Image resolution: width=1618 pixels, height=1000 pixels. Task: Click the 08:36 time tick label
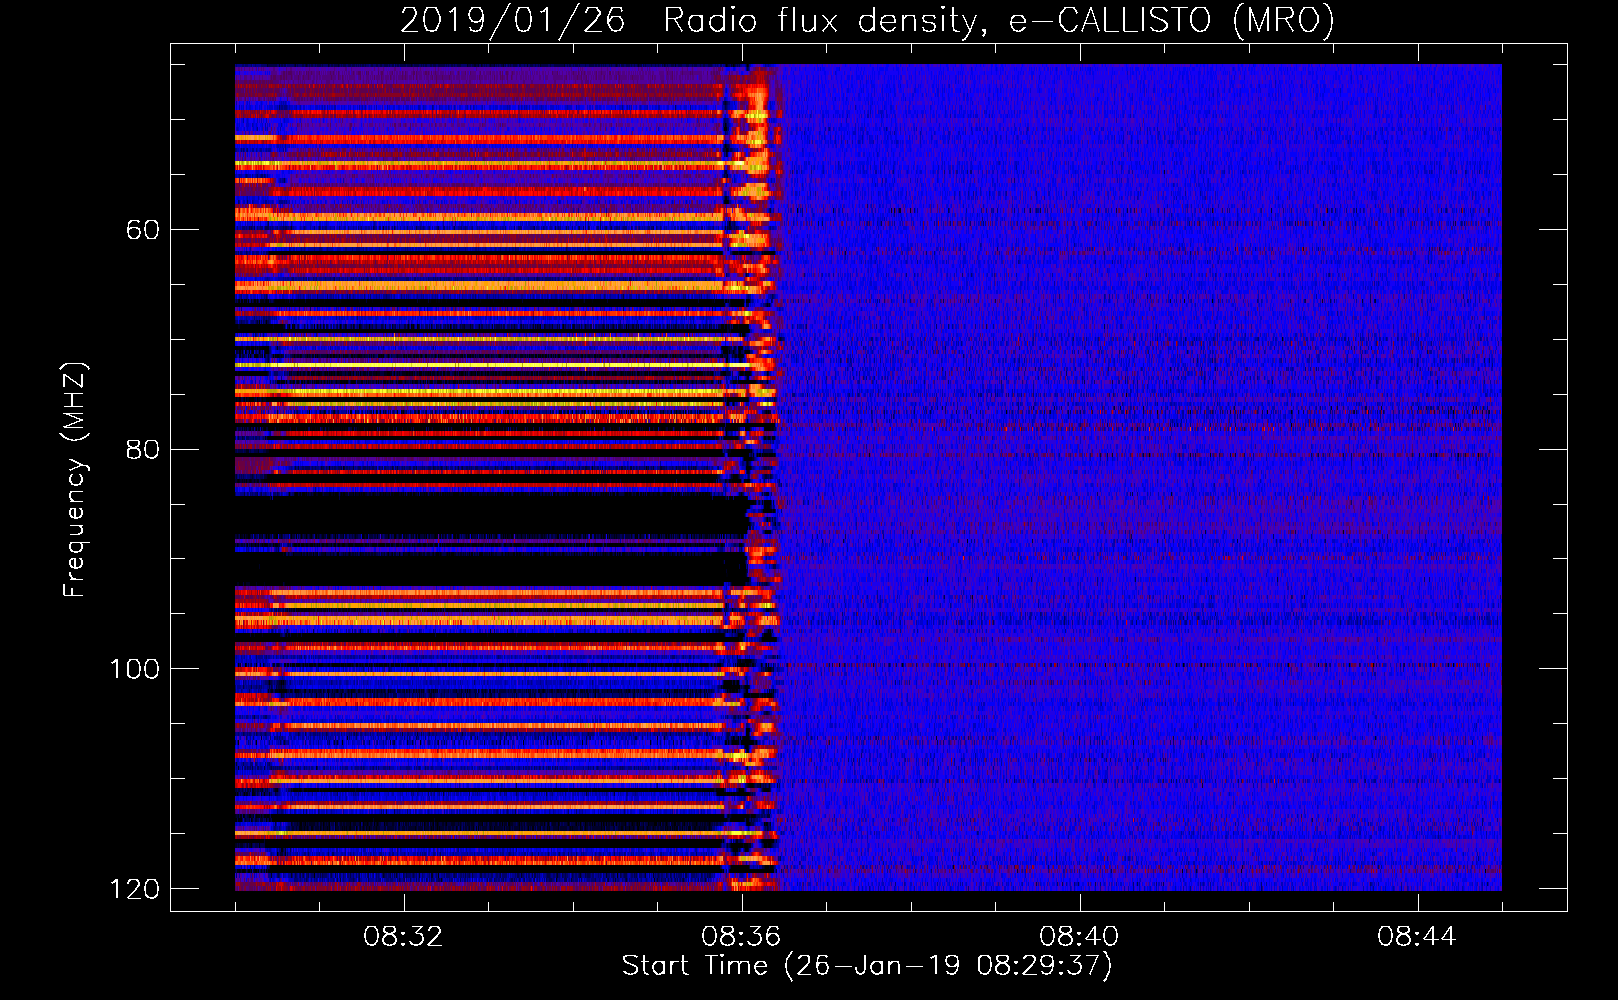[x=742, y=937]
